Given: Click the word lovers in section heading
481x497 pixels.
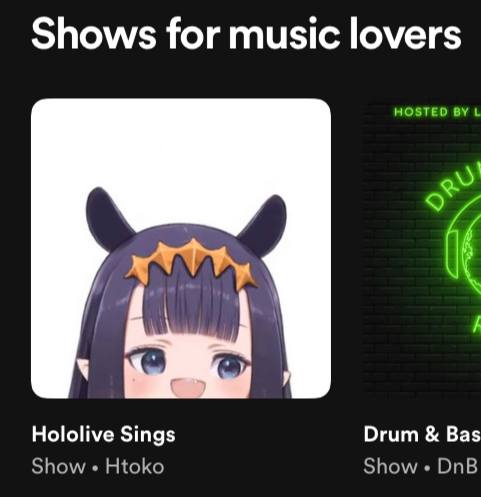Looking at the screenshot, I should pos(405,34).
